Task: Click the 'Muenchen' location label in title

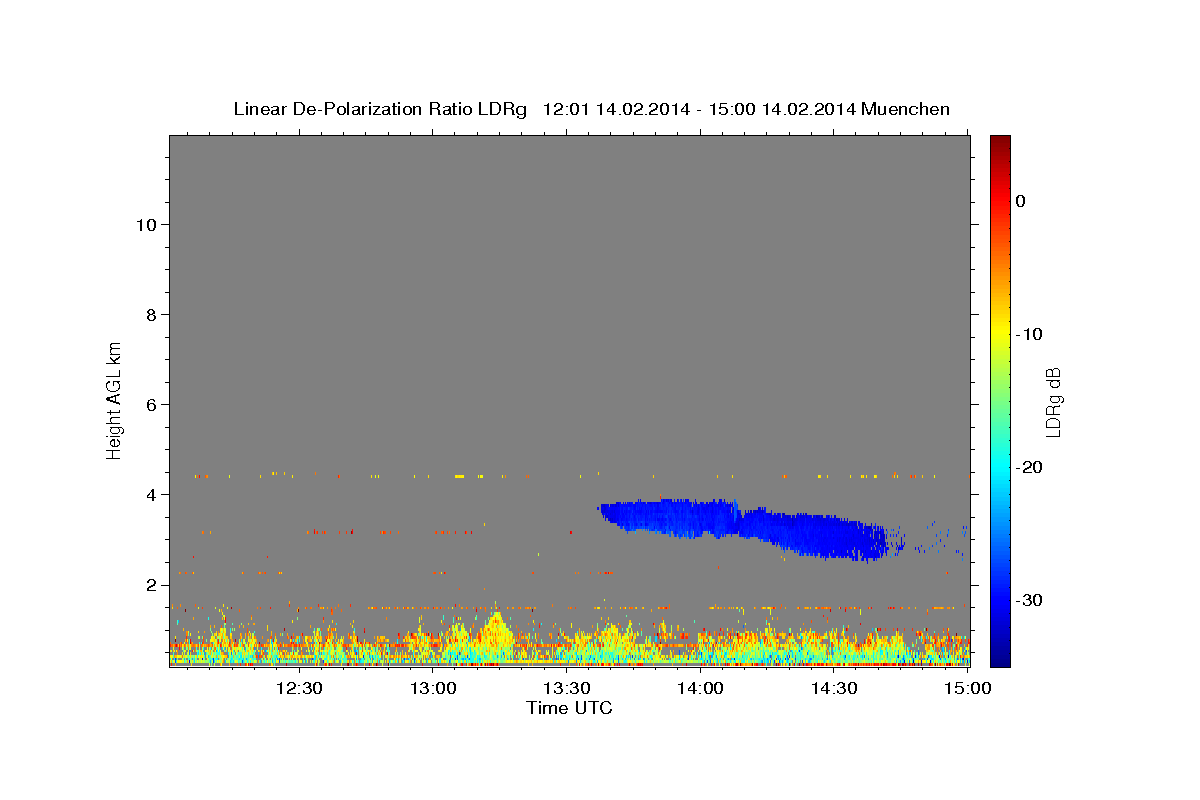Action: [x=907, y=109]
